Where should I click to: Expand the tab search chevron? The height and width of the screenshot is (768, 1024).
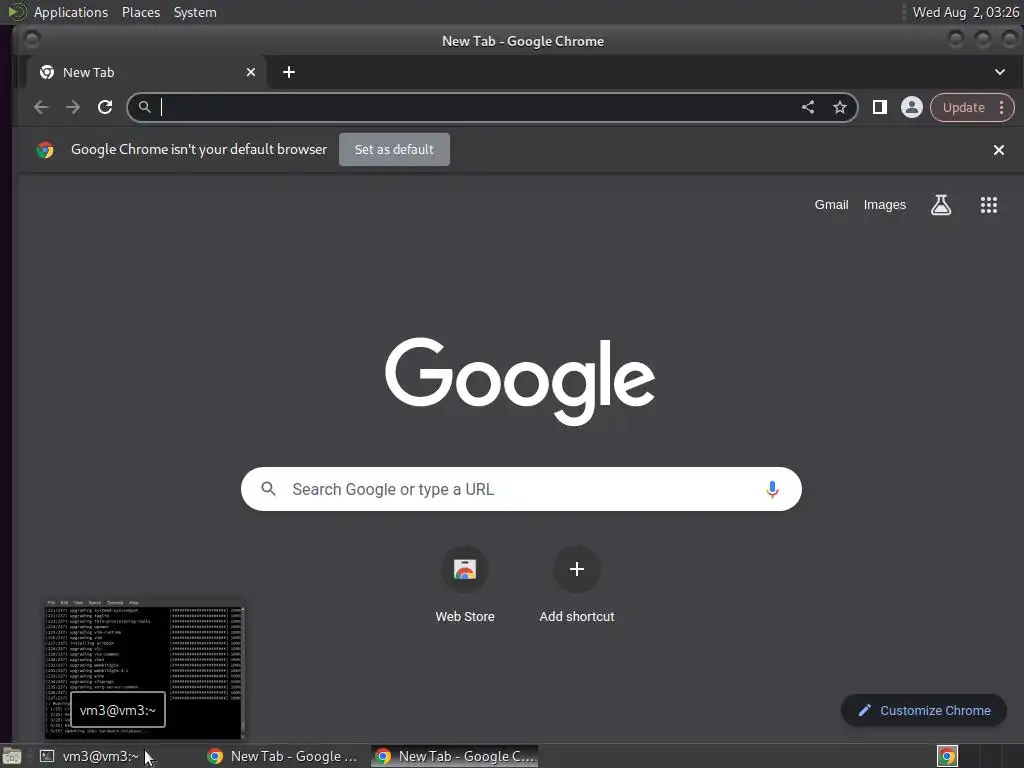point(1000,72)
